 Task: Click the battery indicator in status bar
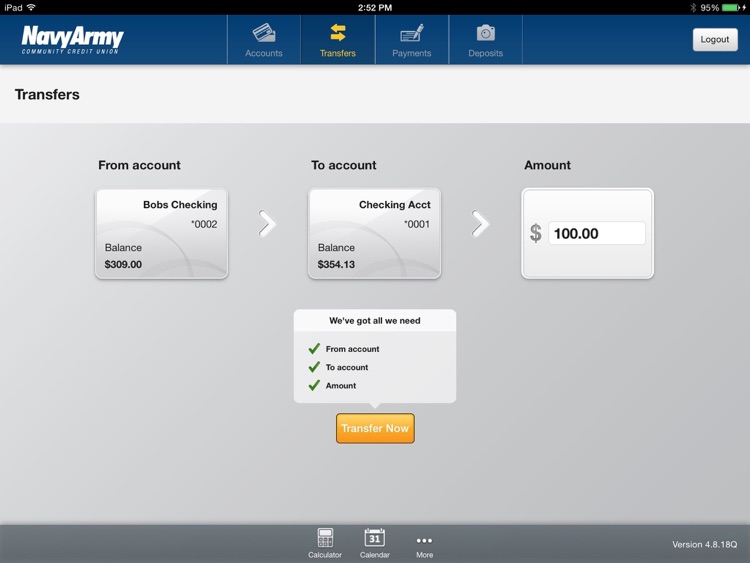(731, 8)
